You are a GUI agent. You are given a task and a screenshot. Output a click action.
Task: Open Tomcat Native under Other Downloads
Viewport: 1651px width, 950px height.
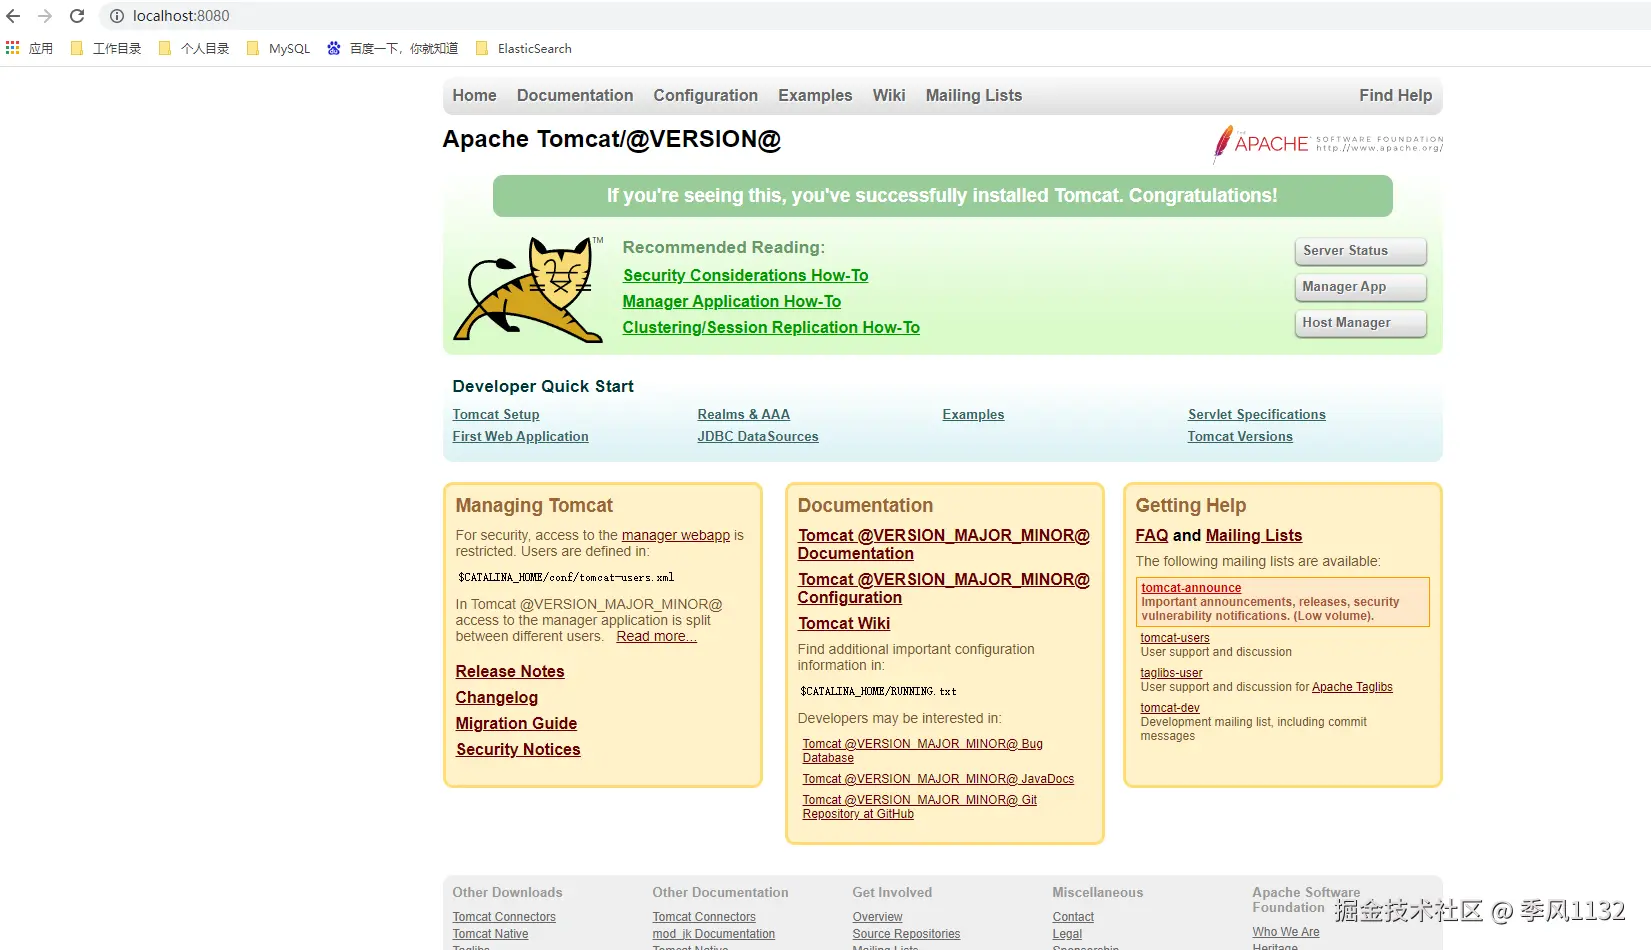click(490, 935)
